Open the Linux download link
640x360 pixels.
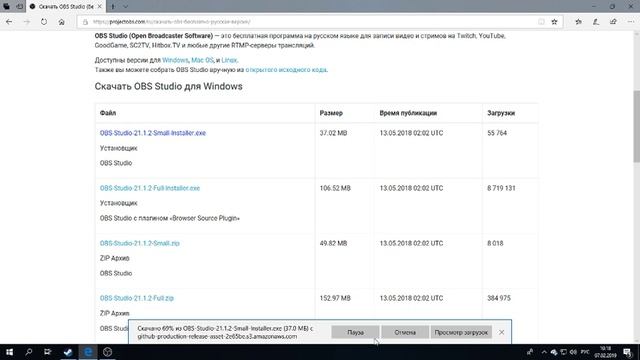229,60
